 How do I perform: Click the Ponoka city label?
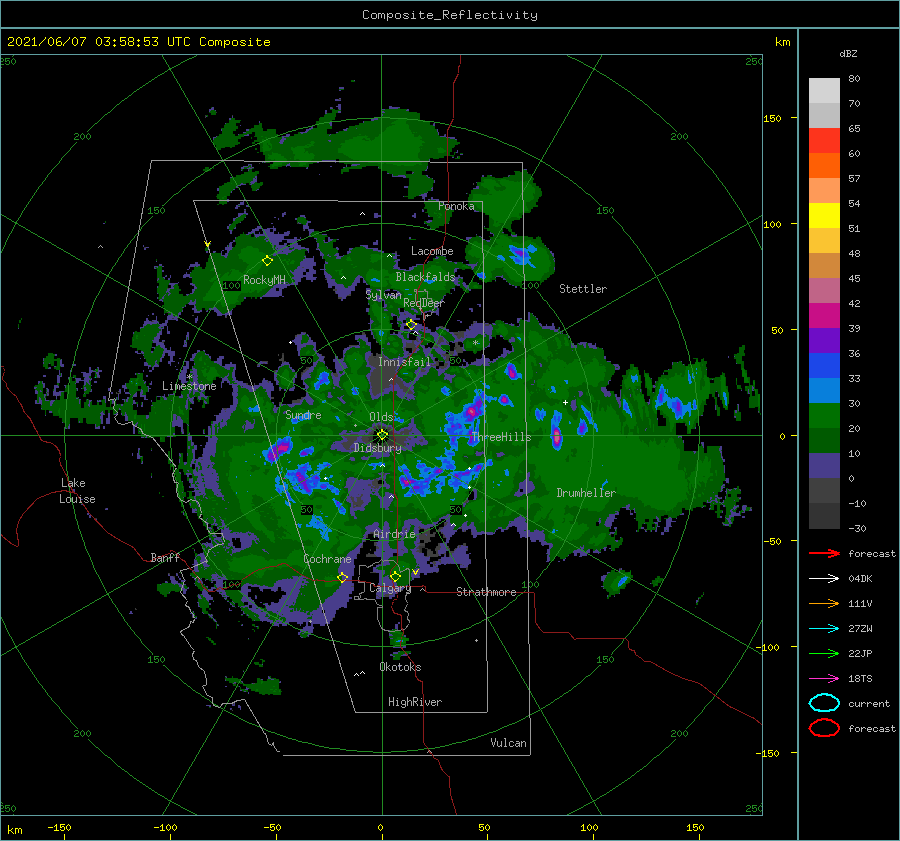pos(456,206)
